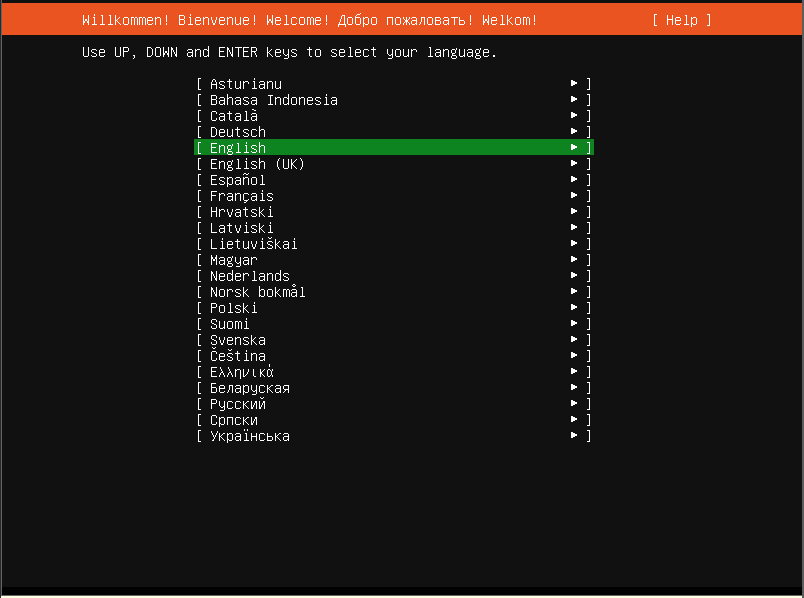Click the arrow beside English (UK)
Viewport: 804px width, 598px height.
tap(574, 164)
